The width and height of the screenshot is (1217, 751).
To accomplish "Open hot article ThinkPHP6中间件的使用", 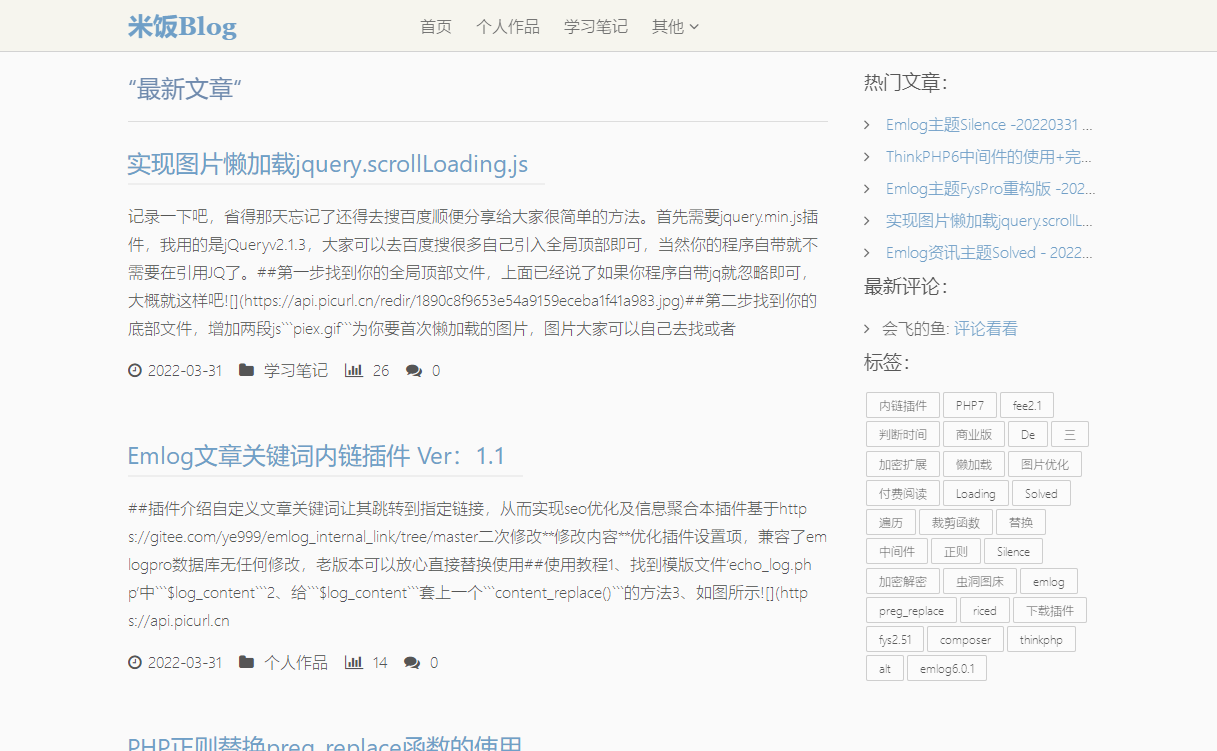I will point(988,157).
